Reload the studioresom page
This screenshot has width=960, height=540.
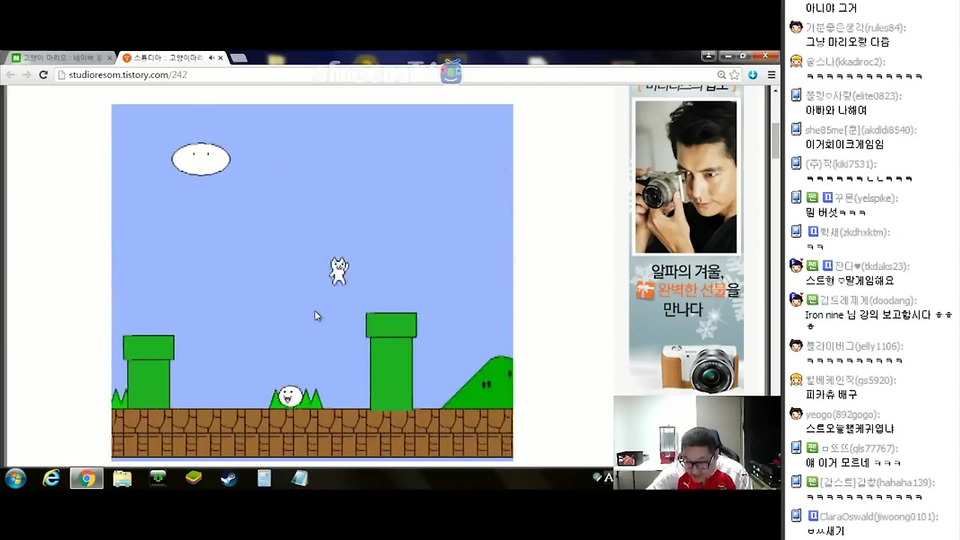pos(43,75)
